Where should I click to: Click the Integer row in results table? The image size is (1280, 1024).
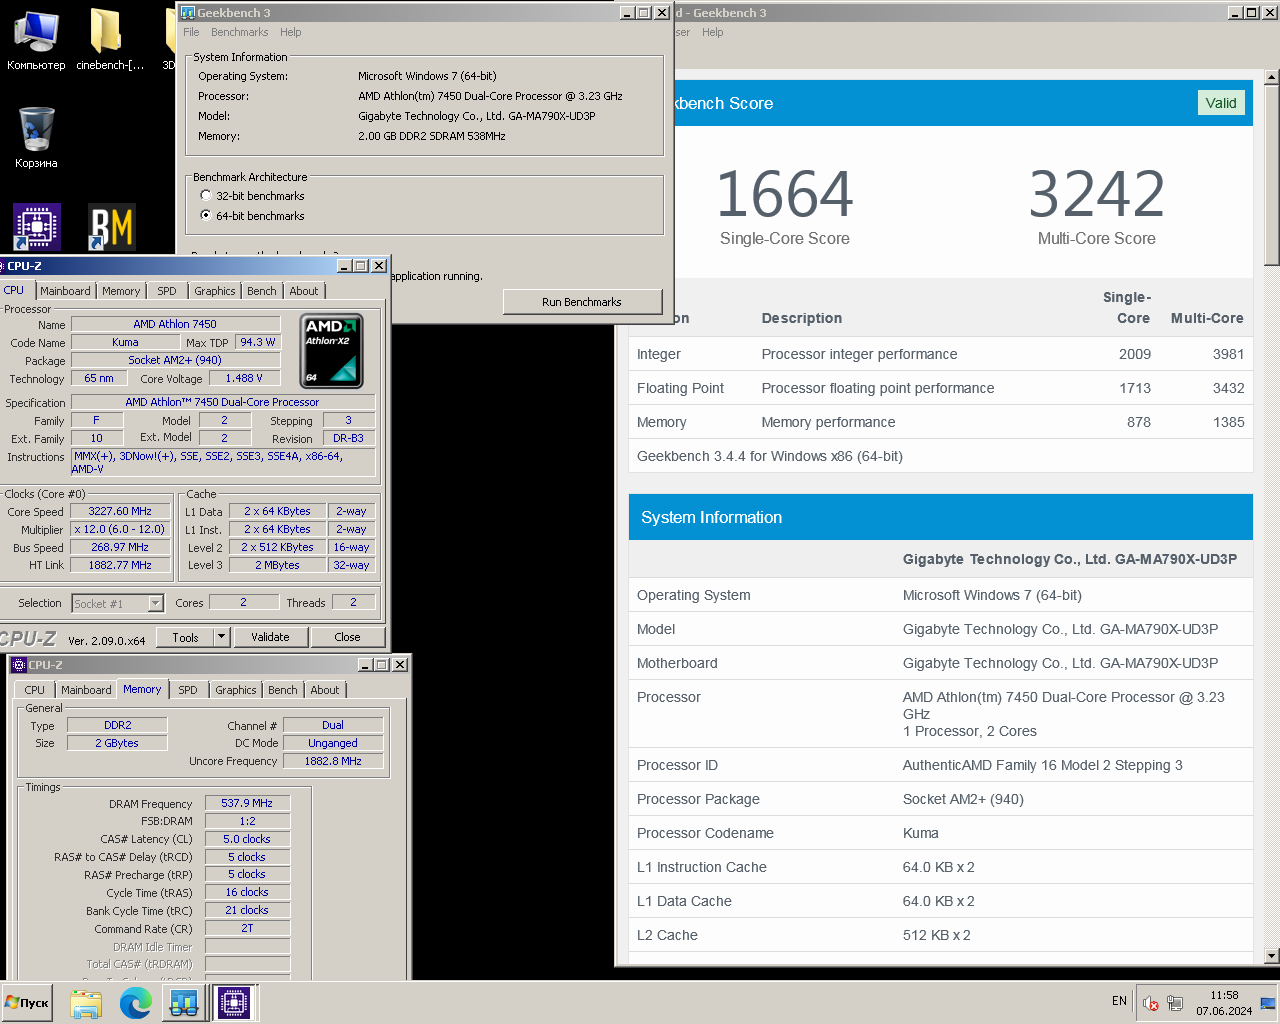940,354
